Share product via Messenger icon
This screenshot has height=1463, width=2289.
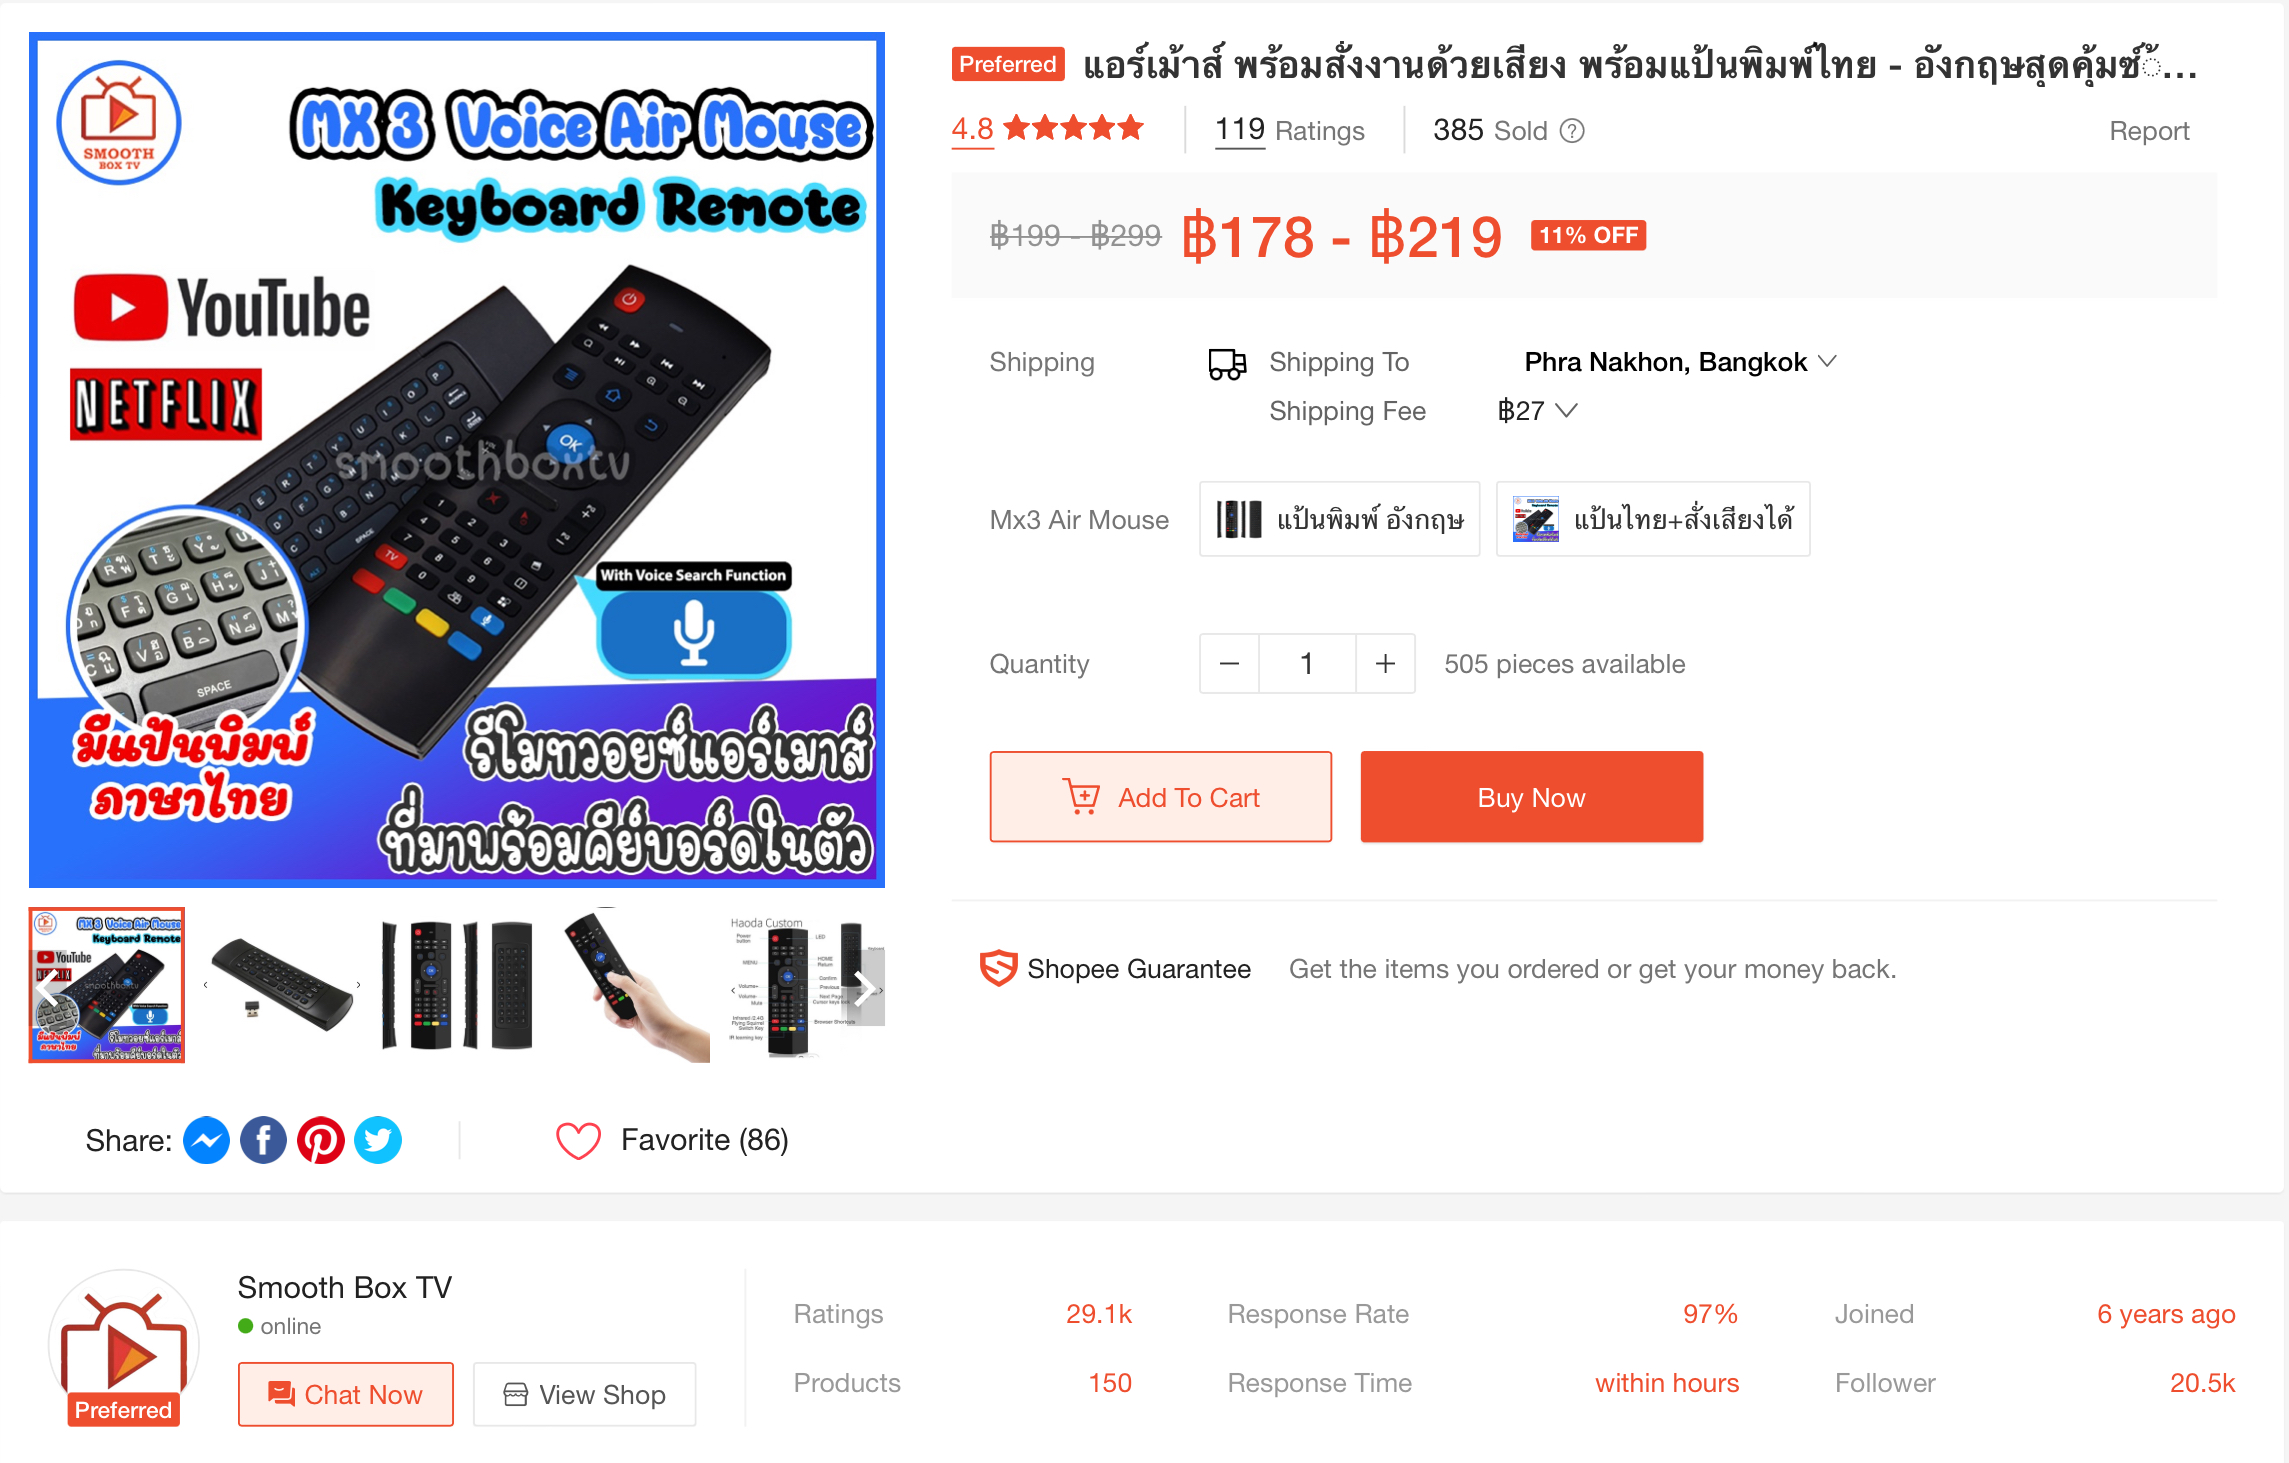coord(206,1140)
